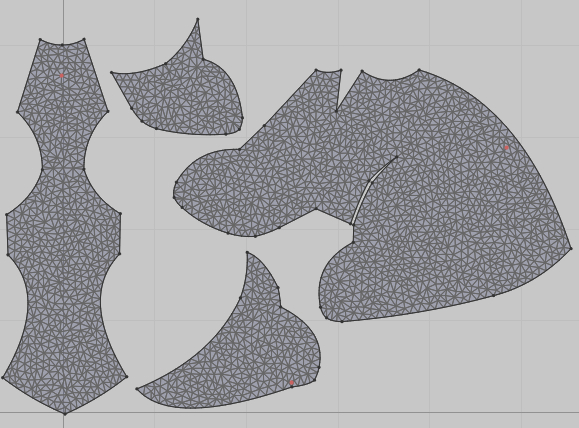The height and width of the screenshot is (428, 579).
Task: Click the bottom-left corner vertex of the tall pattern
Action: click(x=3, y=377)
